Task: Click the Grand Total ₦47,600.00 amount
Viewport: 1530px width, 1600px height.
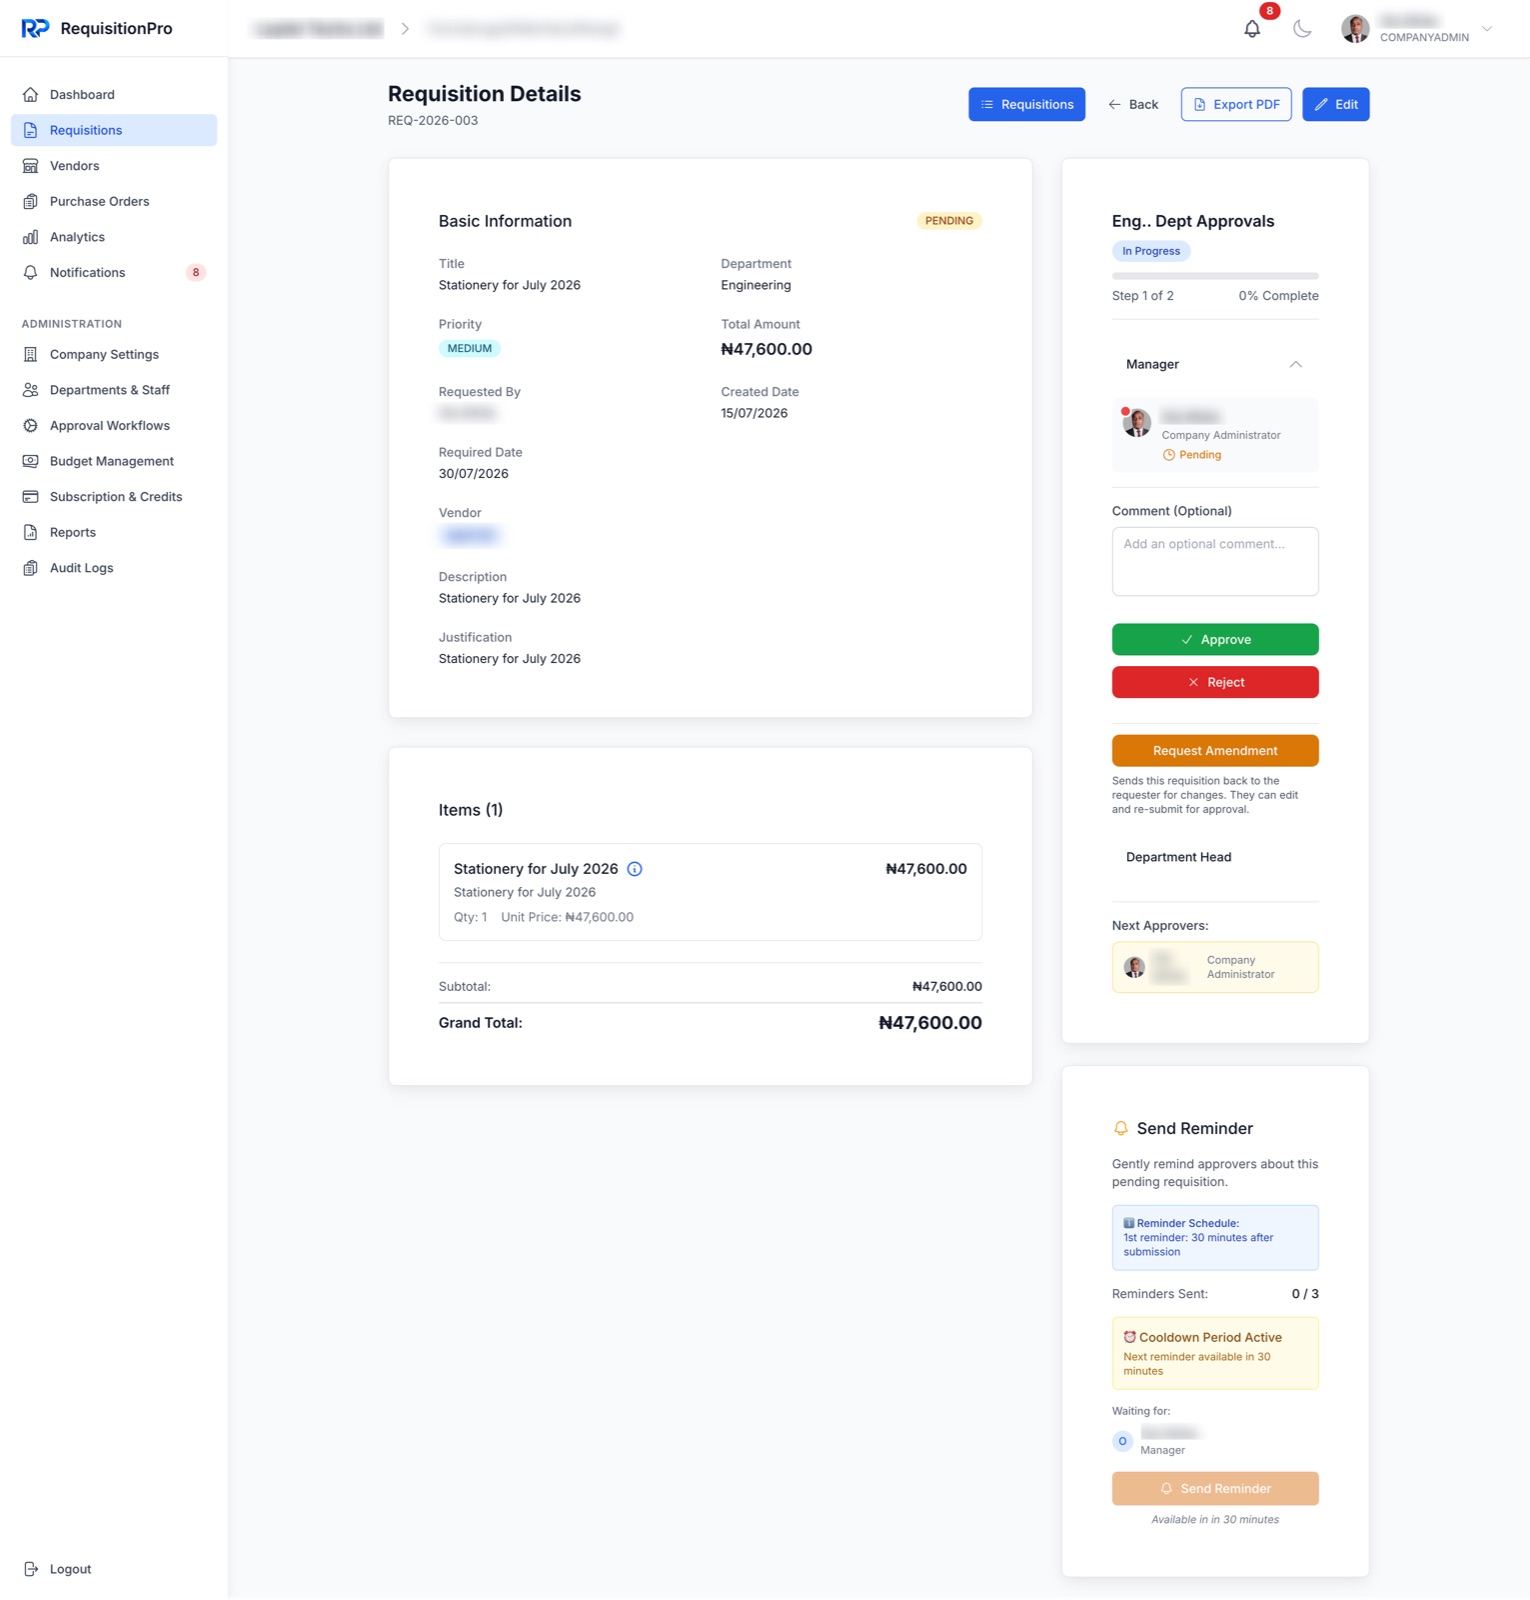Action: tap(930, 1023)
